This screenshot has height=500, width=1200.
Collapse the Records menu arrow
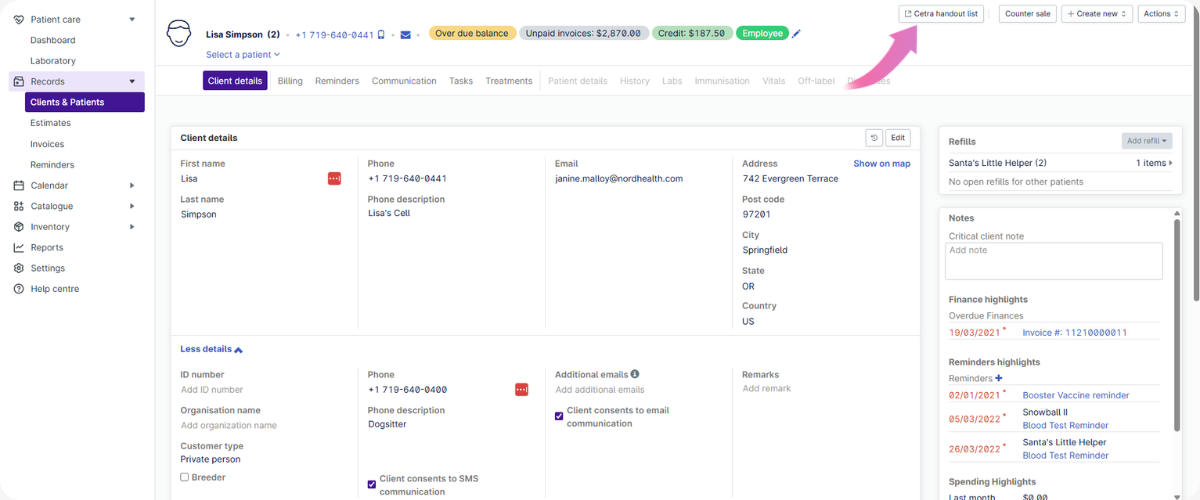(x=132, y=82)
